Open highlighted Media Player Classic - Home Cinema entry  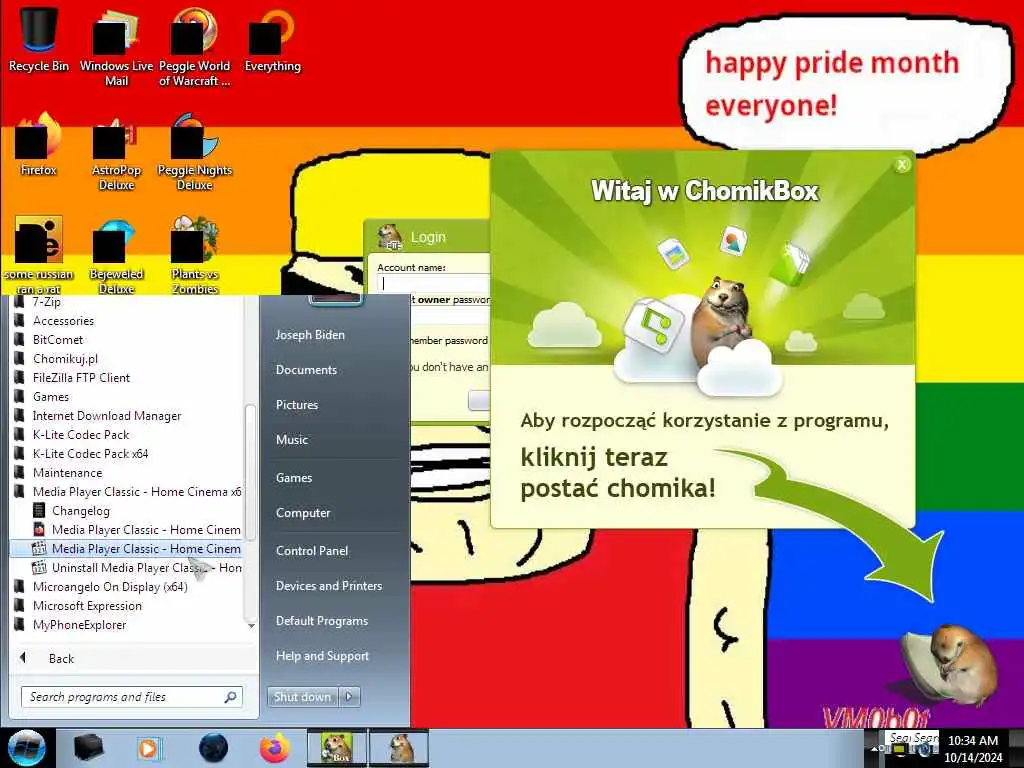click(127, 549)
